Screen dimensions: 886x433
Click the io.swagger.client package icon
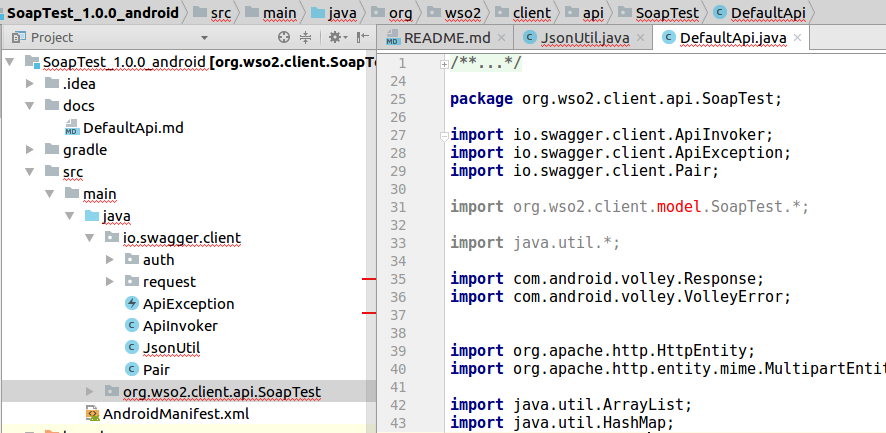tap(112, 237)
